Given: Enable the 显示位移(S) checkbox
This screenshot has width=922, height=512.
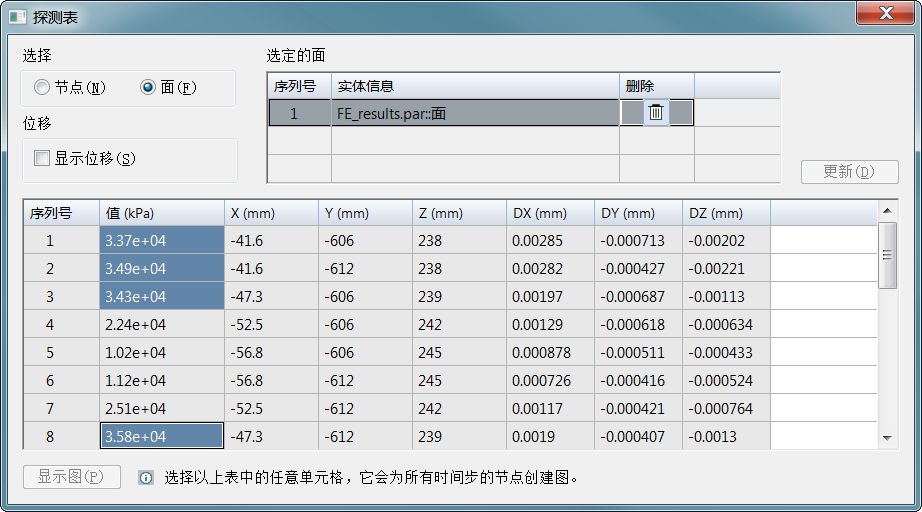Looking at the screenshot, I should pyautogui.click(x=42, y=158).
